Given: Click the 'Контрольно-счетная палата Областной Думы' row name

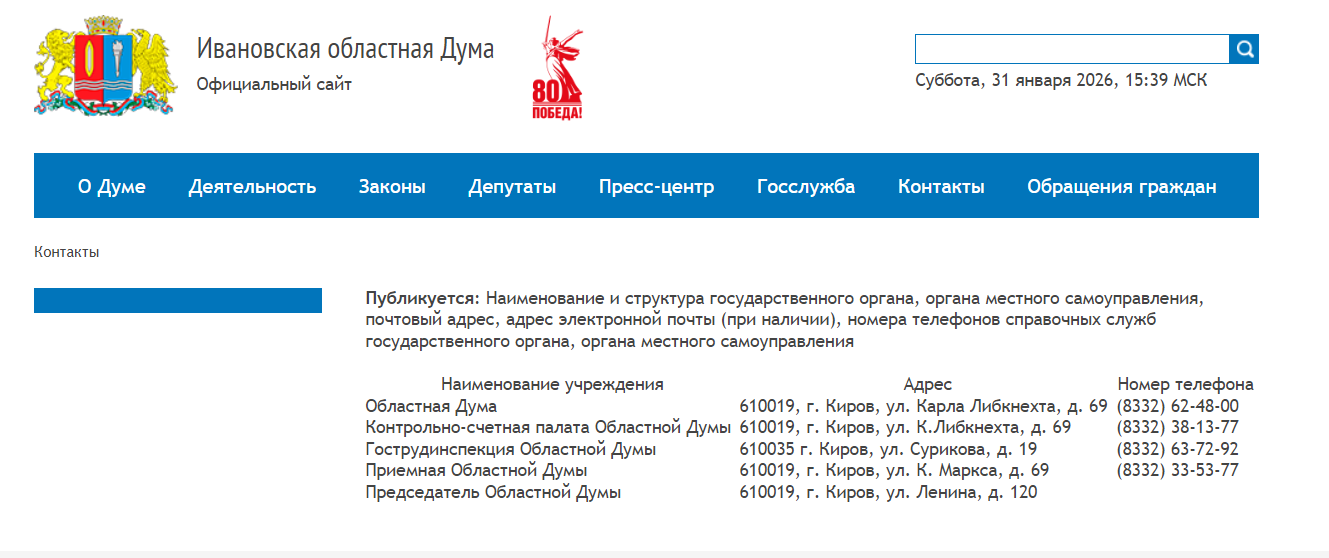Looking at the screenshot, I should click(x=548, y=428).
